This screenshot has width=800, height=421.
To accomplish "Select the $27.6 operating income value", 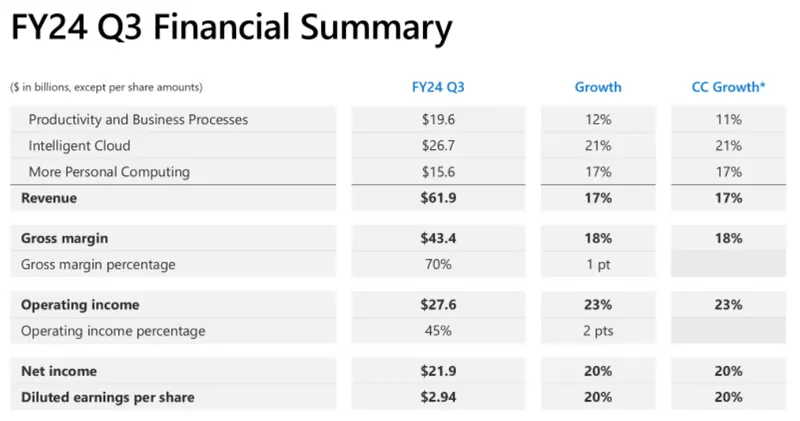I will (438, 305).
